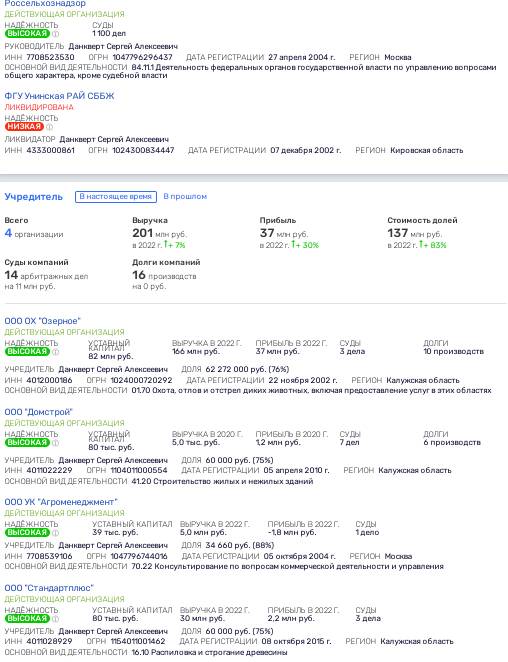Click Россельхознадзор leader name Данкверт Сергей Алексеевич
508x662 pixels.
pyautogui.click(x=123, y=46)
